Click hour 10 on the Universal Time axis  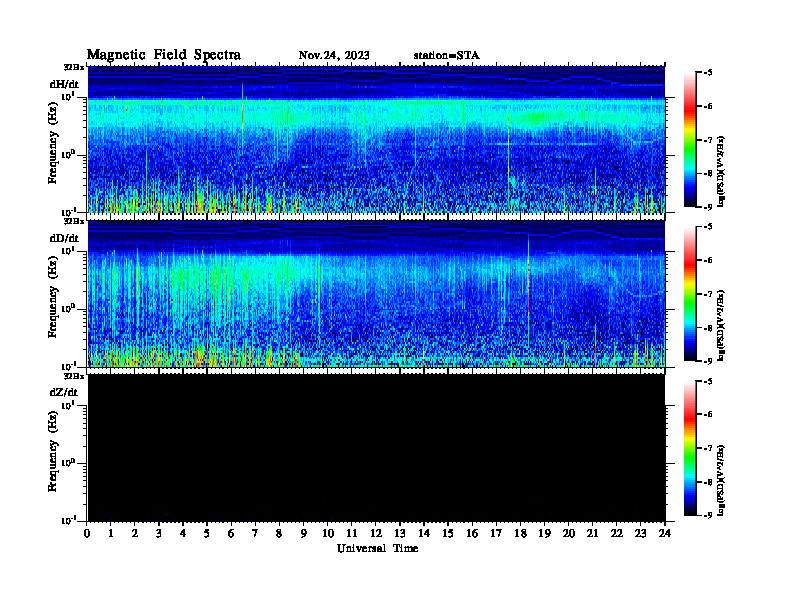[x=328, y=534]
